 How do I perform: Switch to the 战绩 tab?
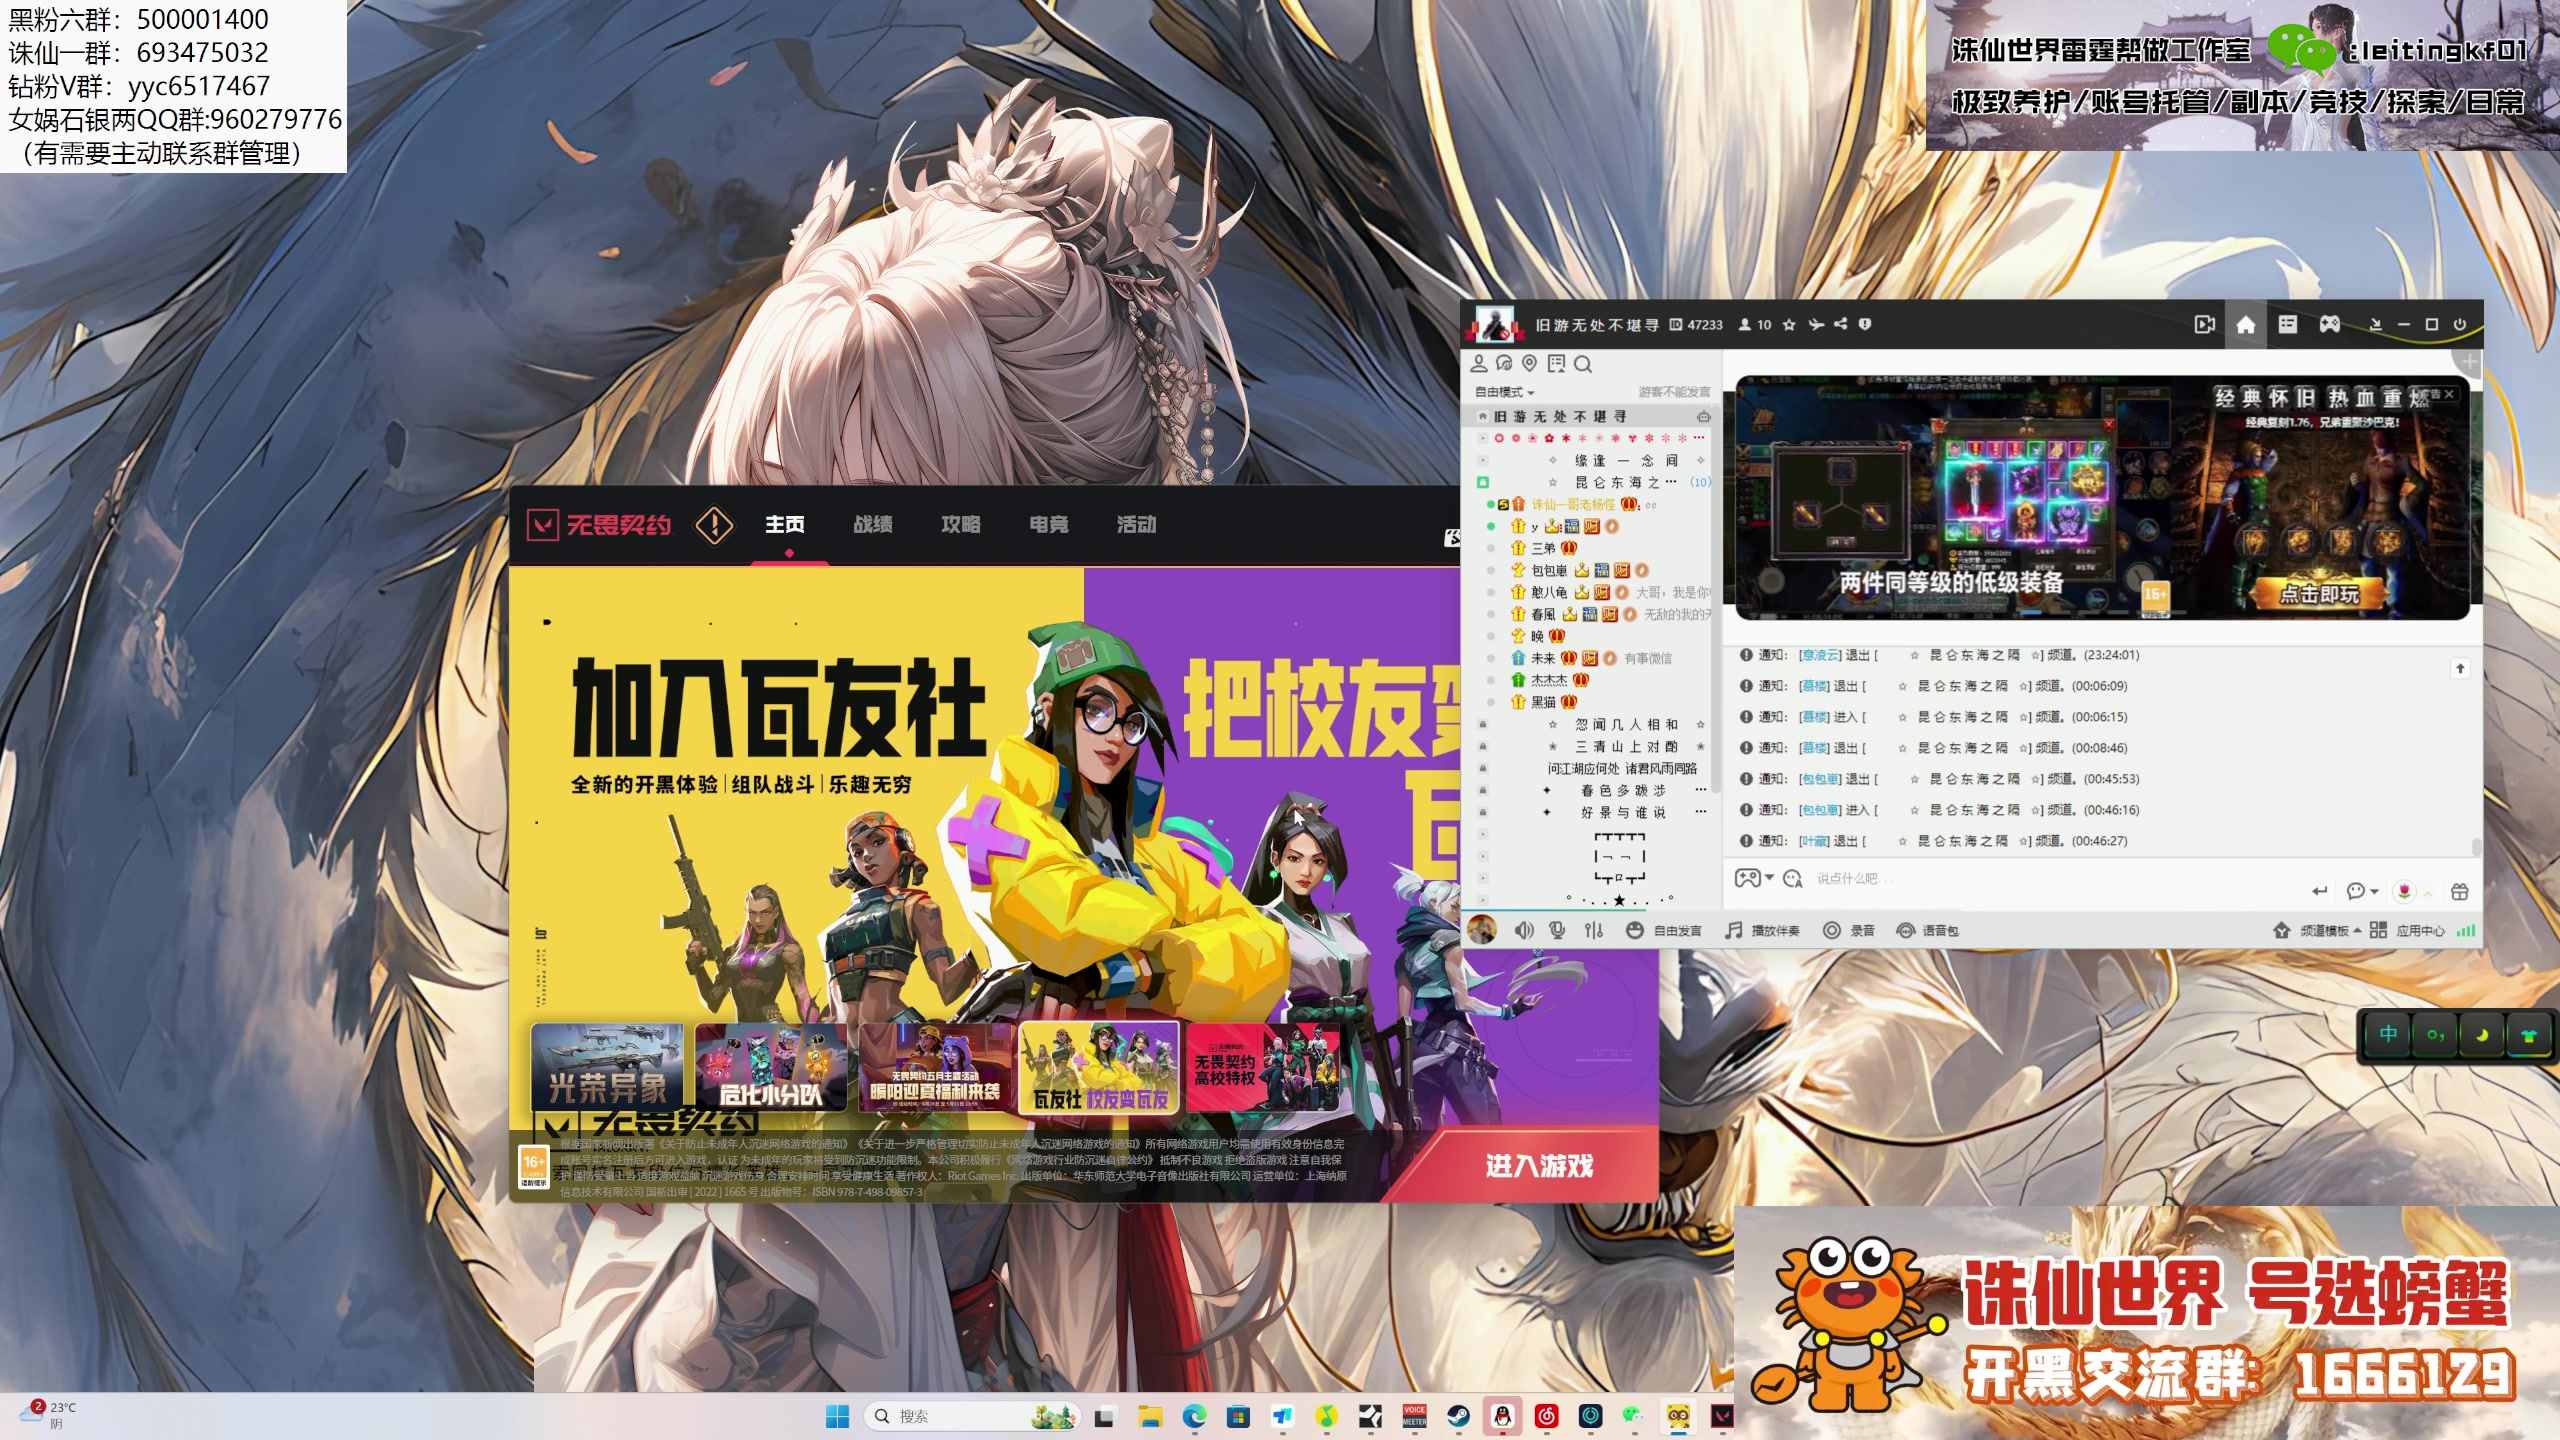pos(873,525)
